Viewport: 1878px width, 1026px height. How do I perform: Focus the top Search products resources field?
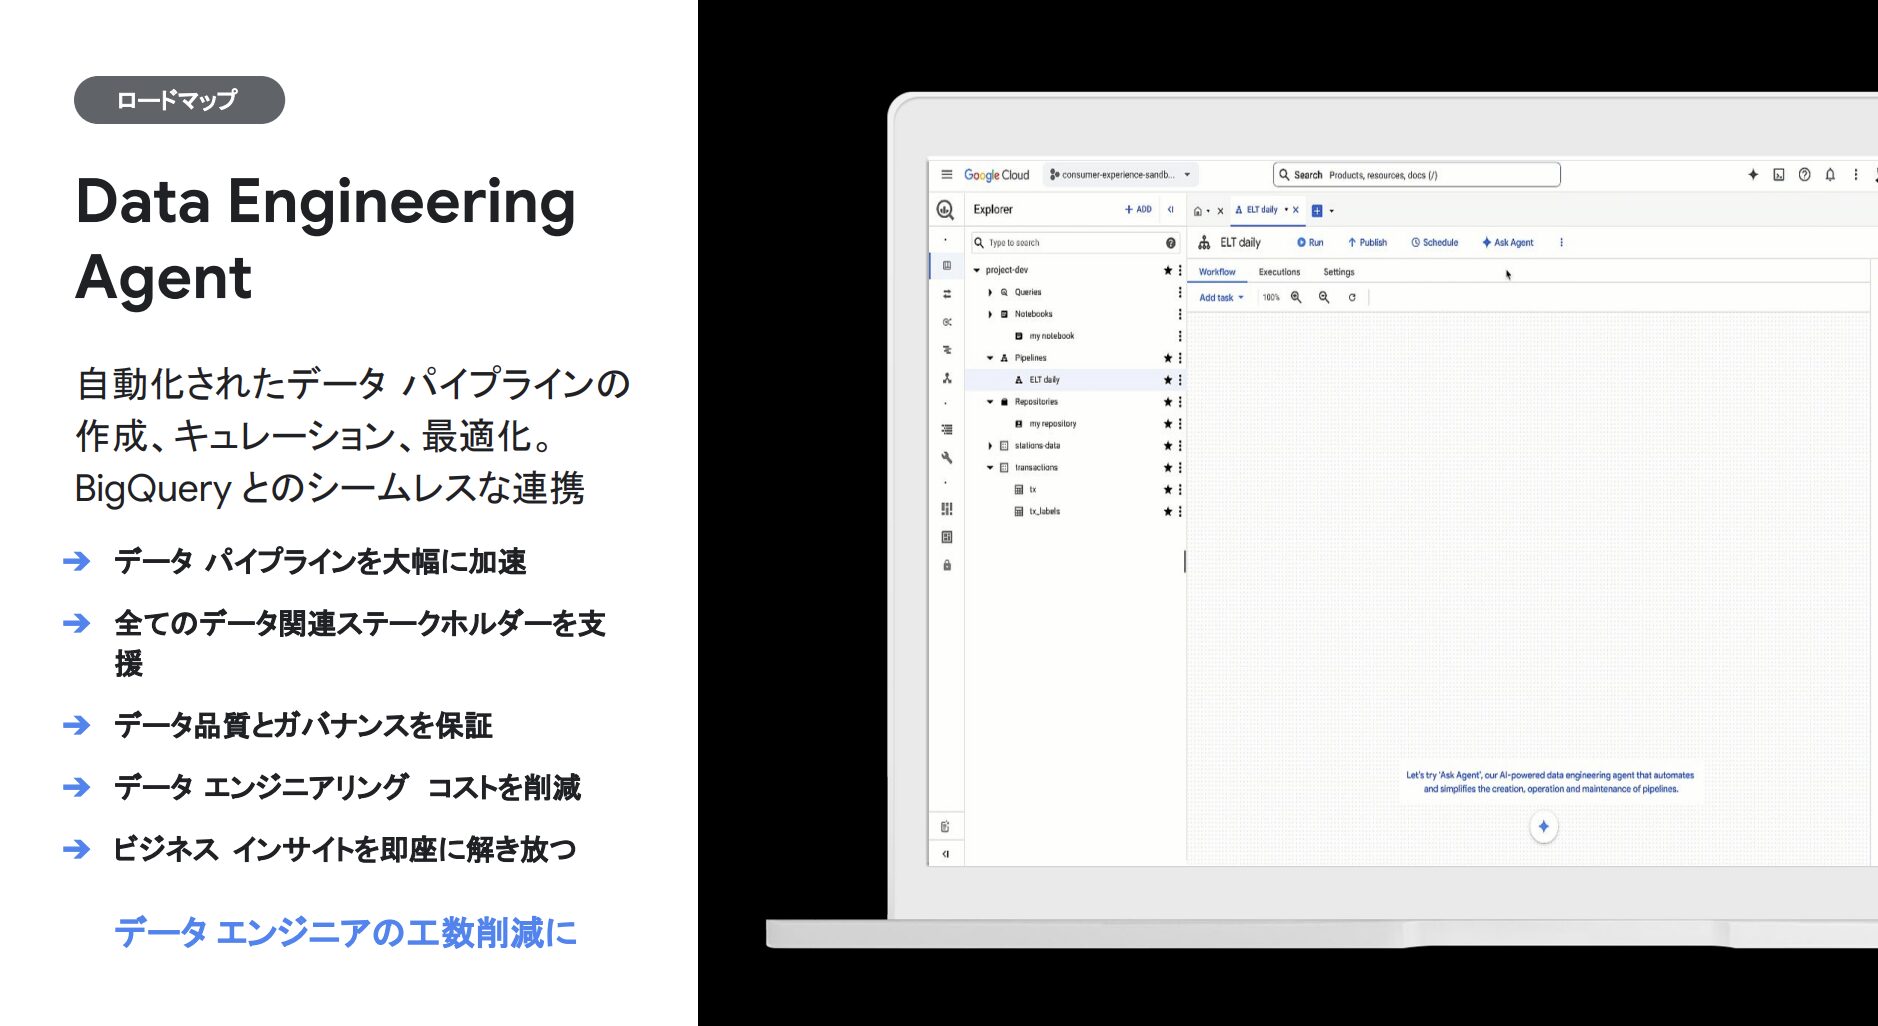point(1416,175)
